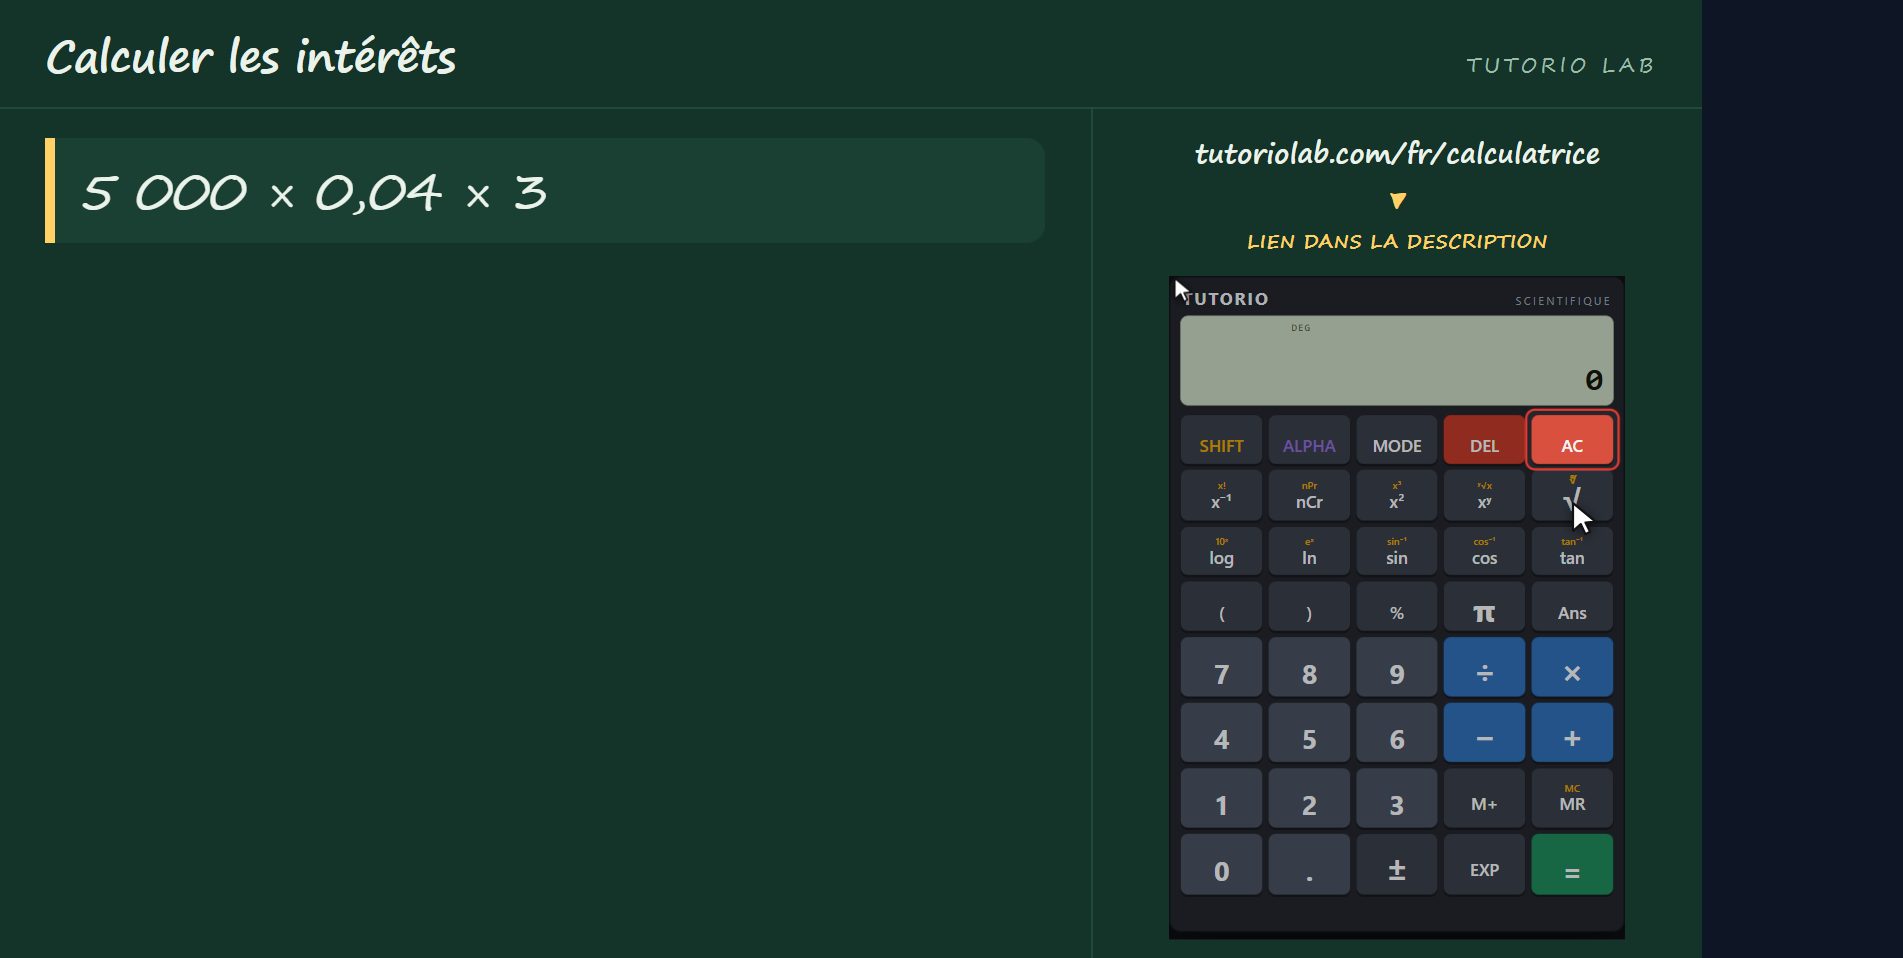Click the close parenthesis key

(1309, 607)
